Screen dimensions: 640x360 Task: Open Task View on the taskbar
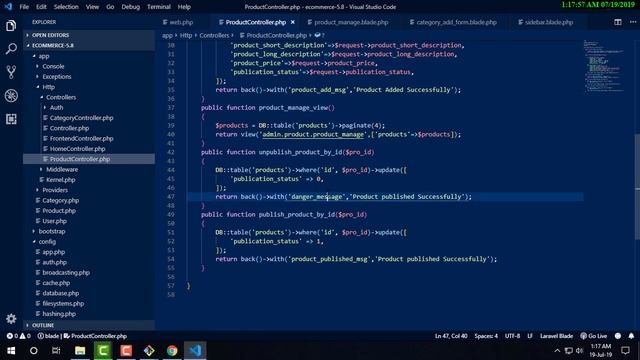56,351
